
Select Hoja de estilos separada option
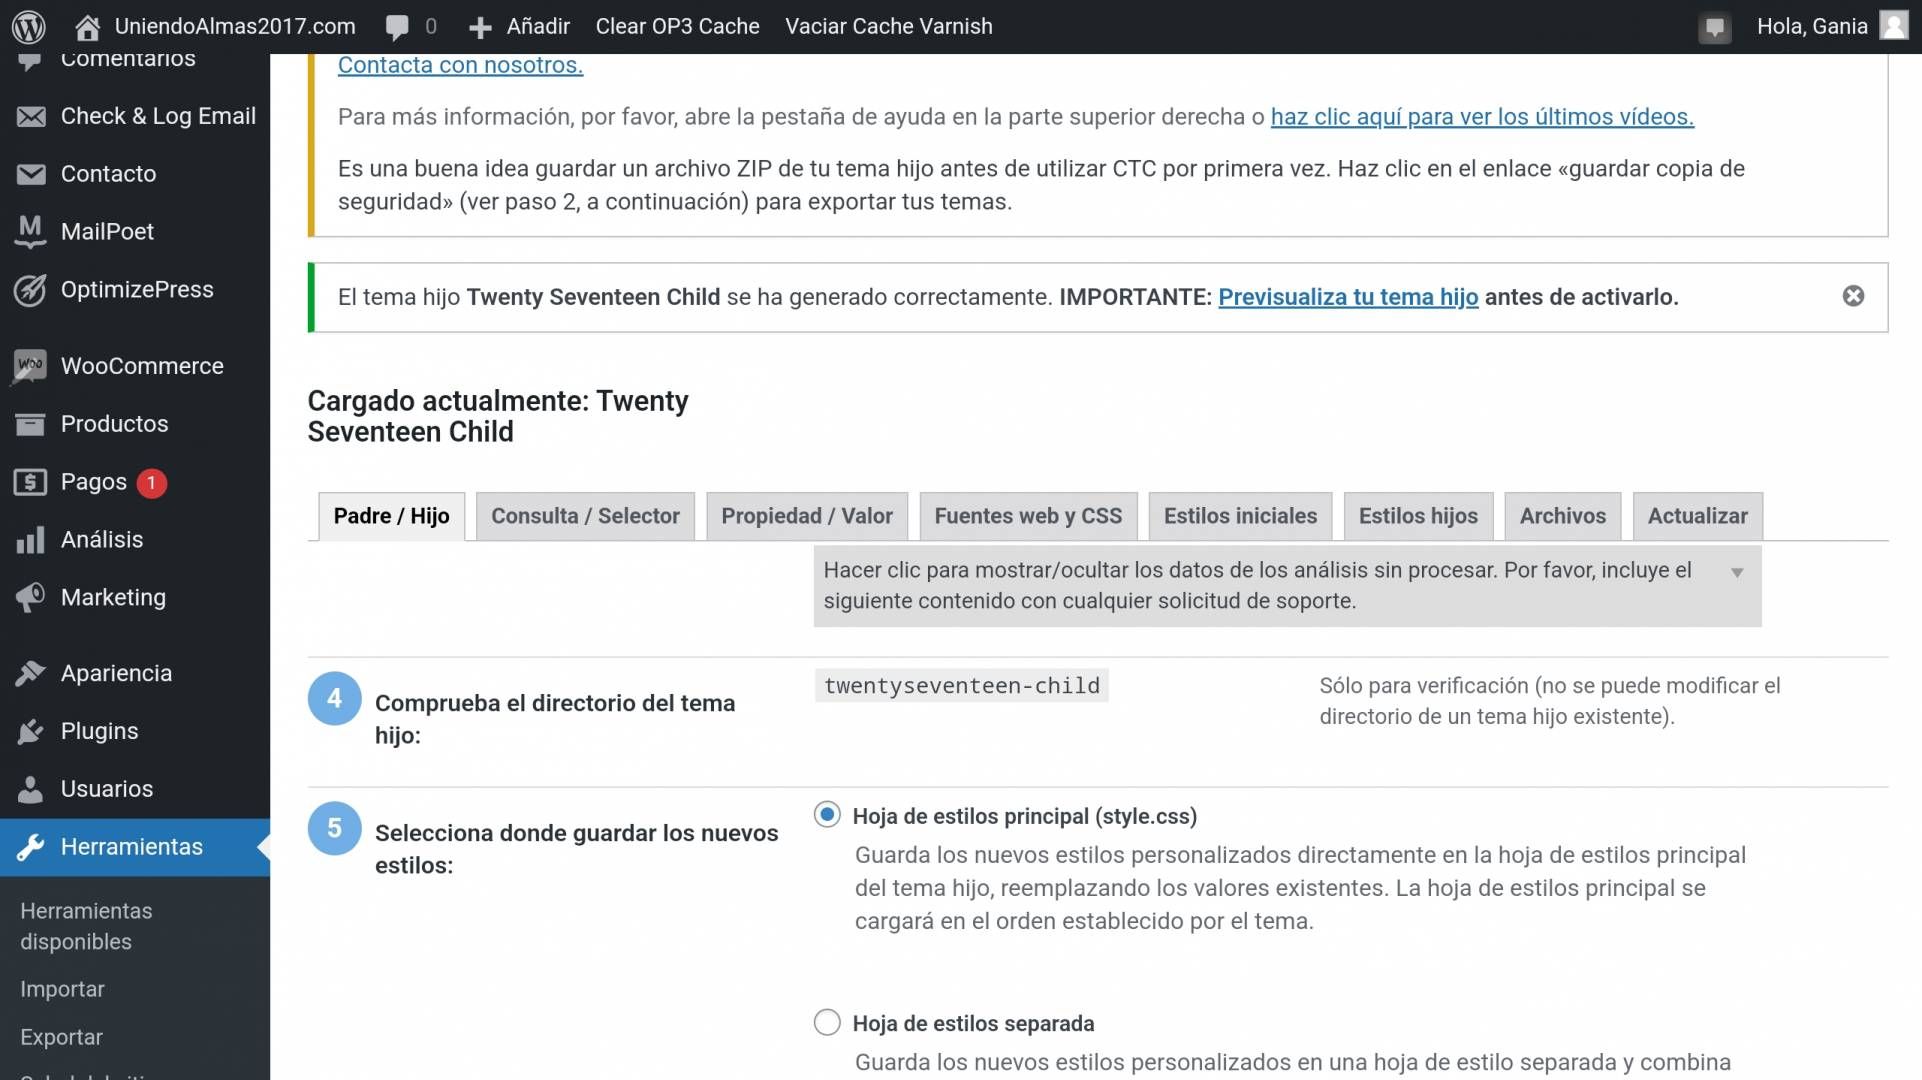click(x=827, y=1022)
